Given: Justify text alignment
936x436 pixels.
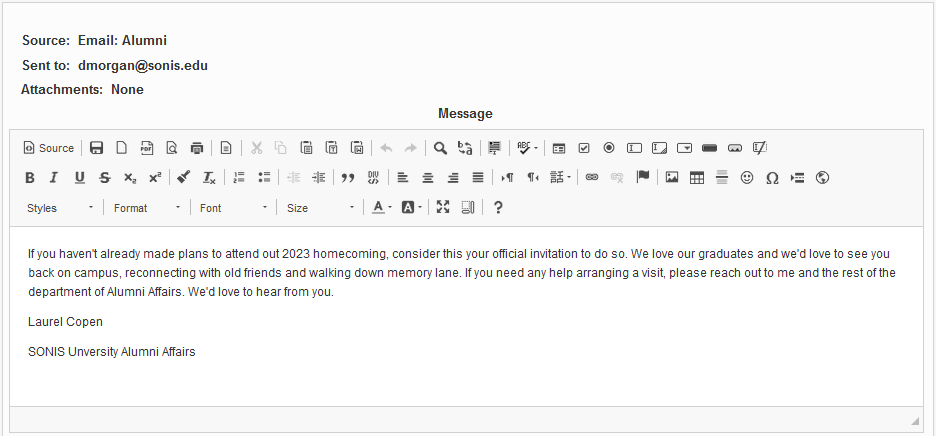Looking at the screenshot, I should coord(478,177).
